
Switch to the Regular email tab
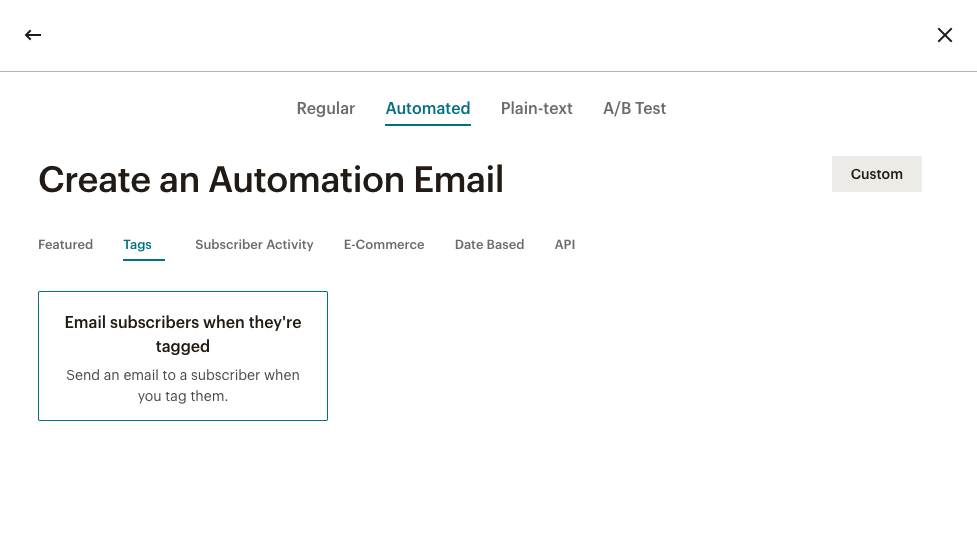coord(325,108)
